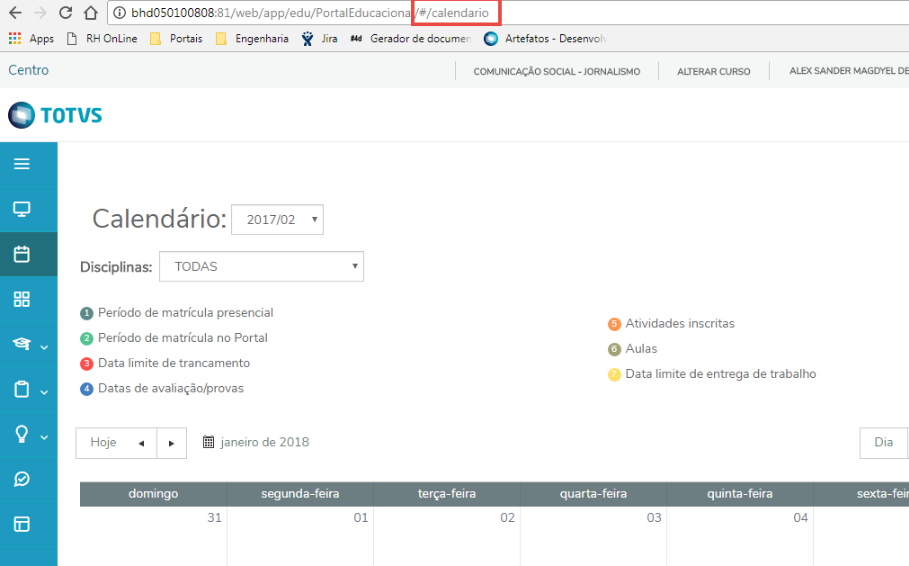This screenshot has width=909, height=566.
Task: Click the quarta-feira column header
Action: (x=594, y=494)
